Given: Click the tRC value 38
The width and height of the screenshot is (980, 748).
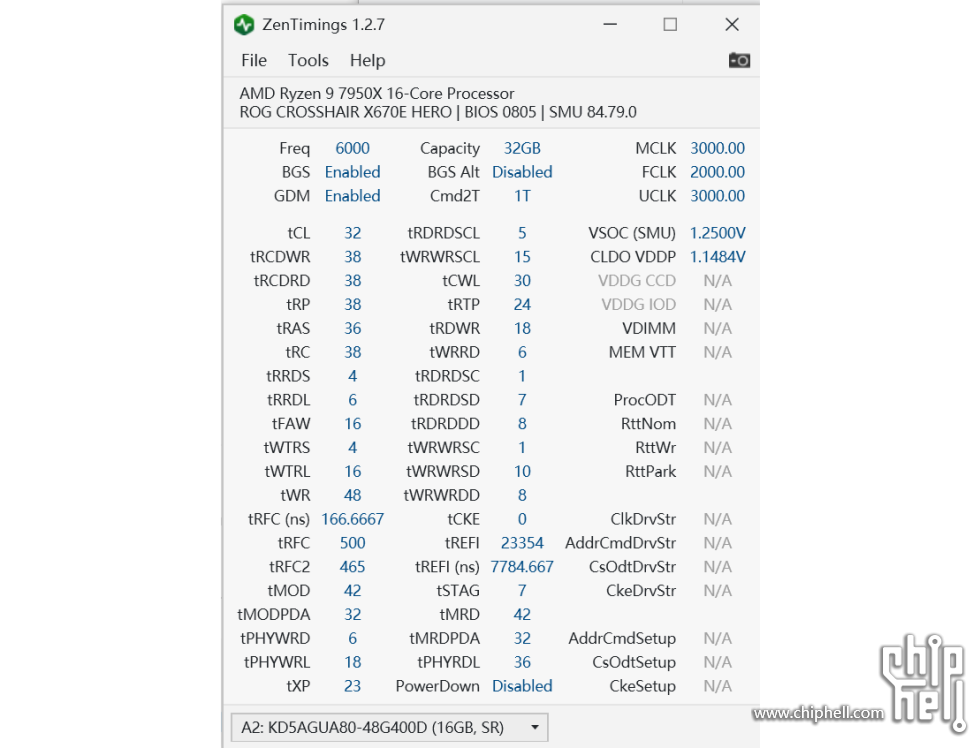Looking at the screenshot, I should pyautogui.click(x=352, y=352).
